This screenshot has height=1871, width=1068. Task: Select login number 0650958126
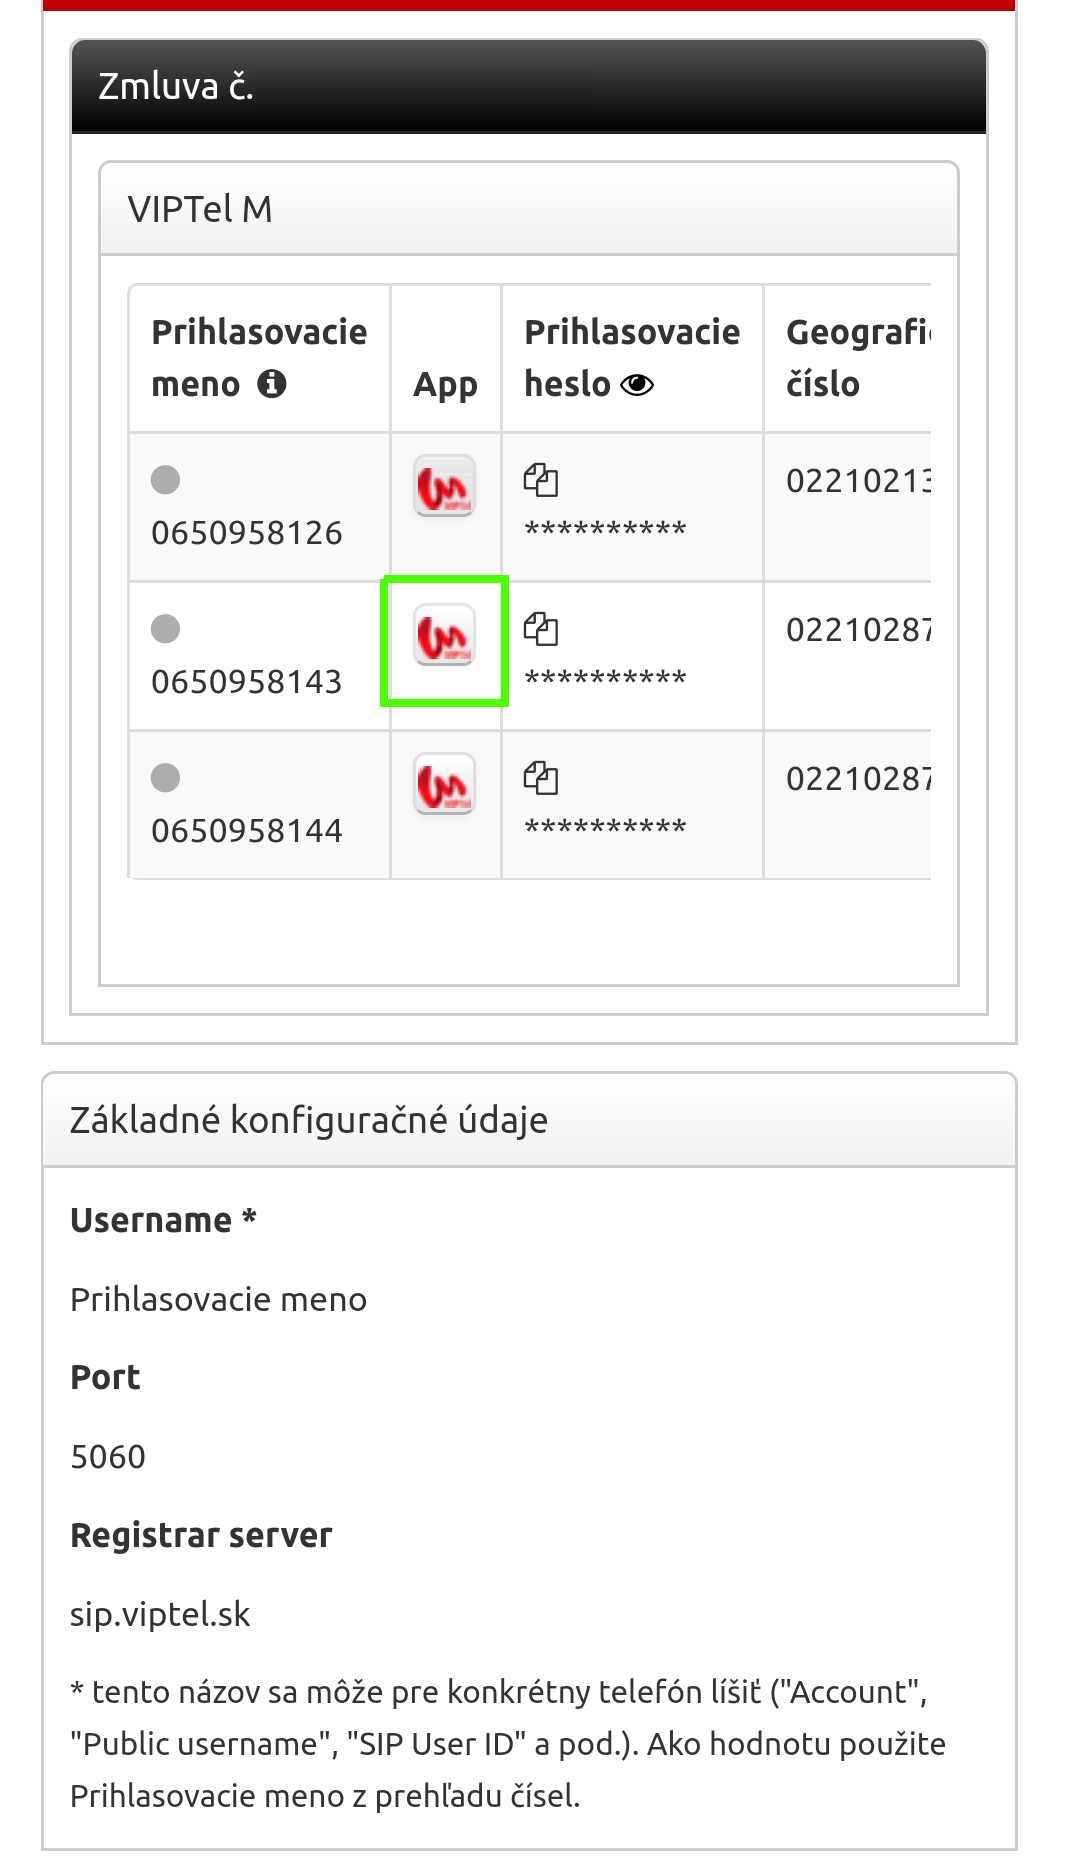(x=247, y=533)
